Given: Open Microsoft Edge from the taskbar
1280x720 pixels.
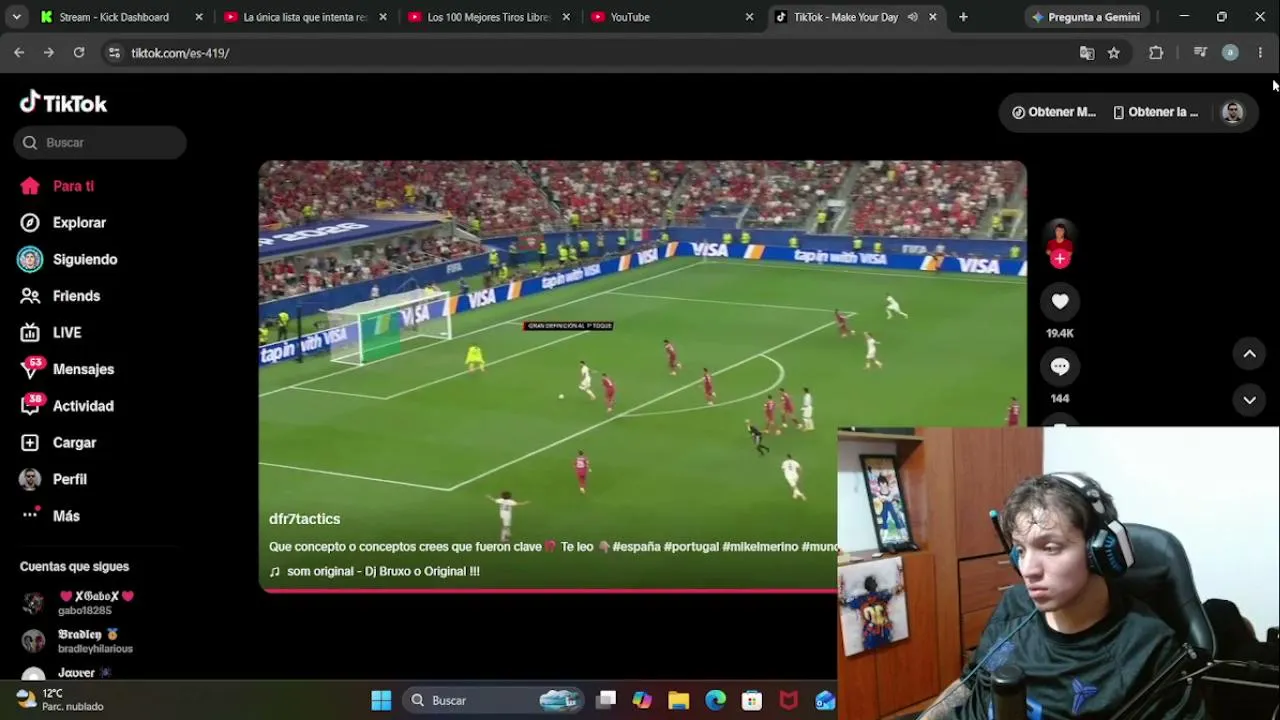Looking at the screenshot, I should click(x=715, y=700).
